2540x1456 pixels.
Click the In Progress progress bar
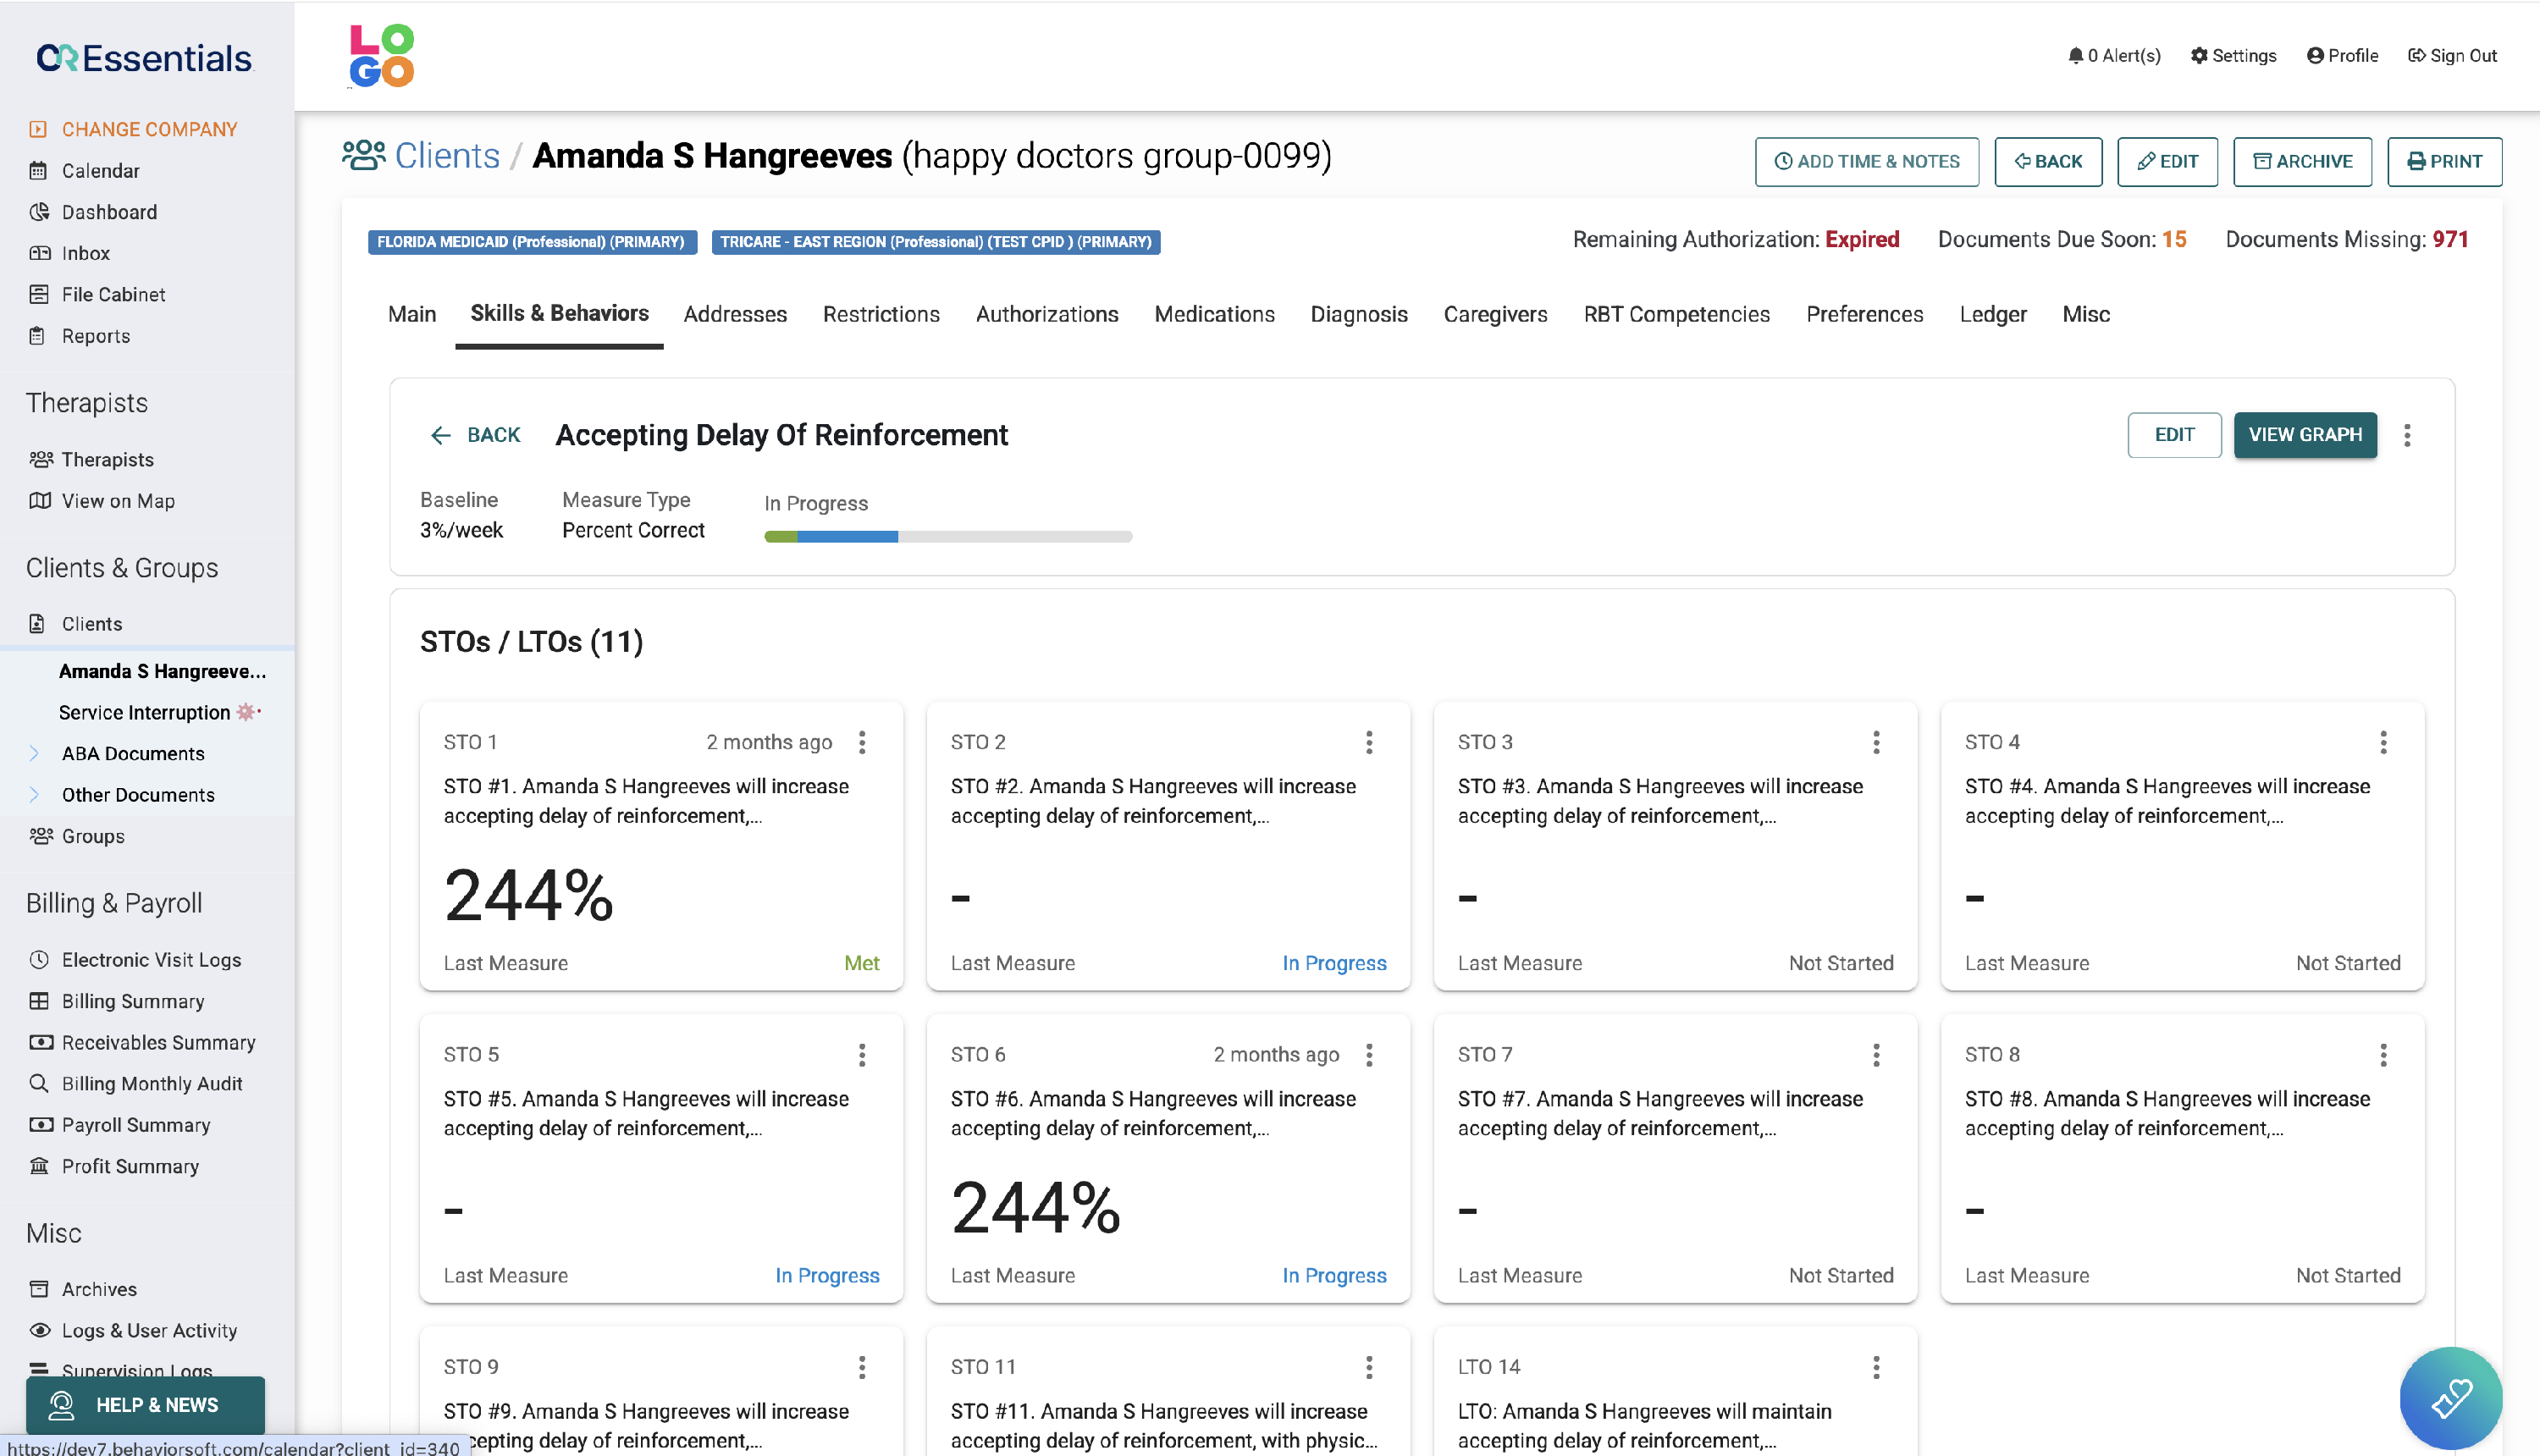click(x=947, y=537)
